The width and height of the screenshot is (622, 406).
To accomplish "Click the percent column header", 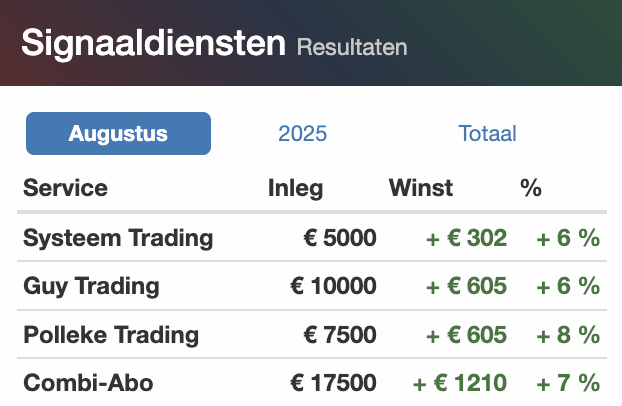I will pos(531,187).
